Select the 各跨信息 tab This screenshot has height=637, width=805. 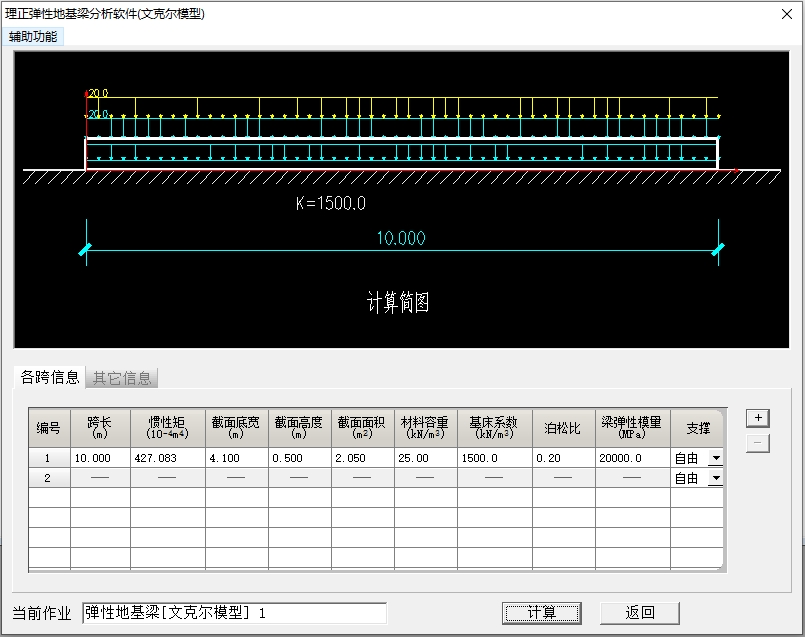click(x=50, y=377)
